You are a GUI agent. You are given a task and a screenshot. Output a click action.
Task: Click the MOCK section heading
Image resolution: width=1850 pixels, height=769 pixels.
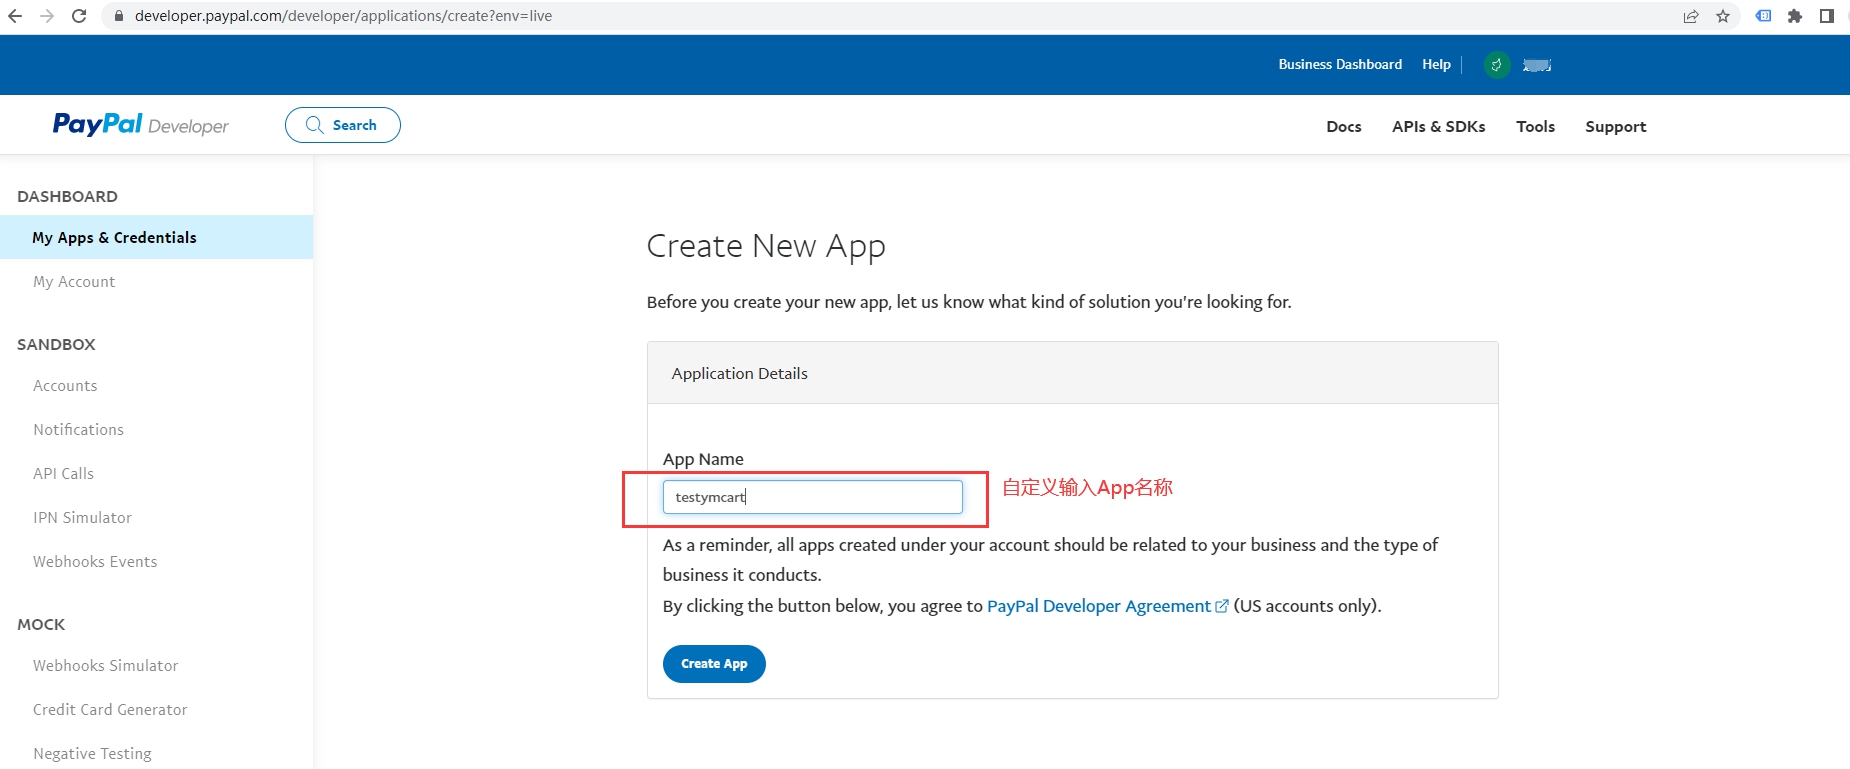(41, 624)
